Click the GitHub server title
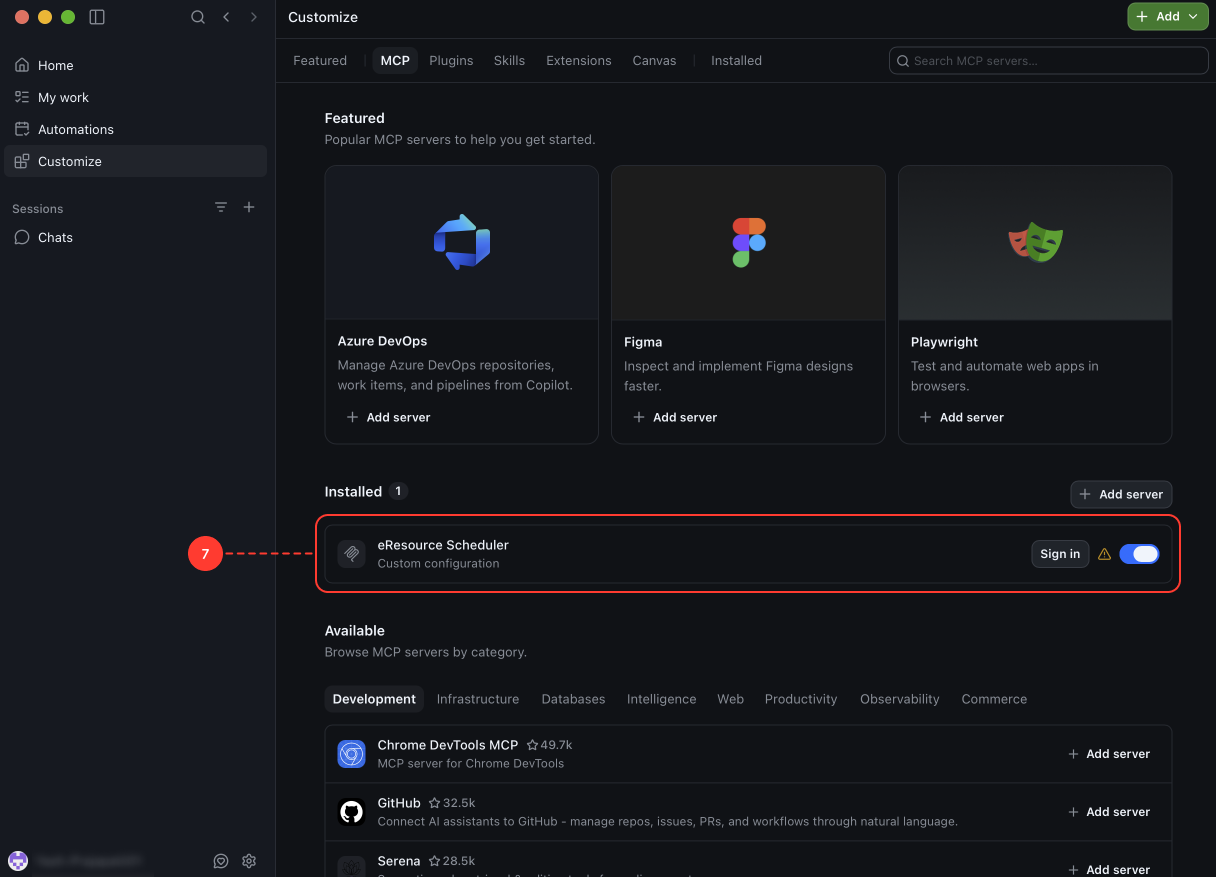Viewport: 1216px width, 877px height. (399, 803)
